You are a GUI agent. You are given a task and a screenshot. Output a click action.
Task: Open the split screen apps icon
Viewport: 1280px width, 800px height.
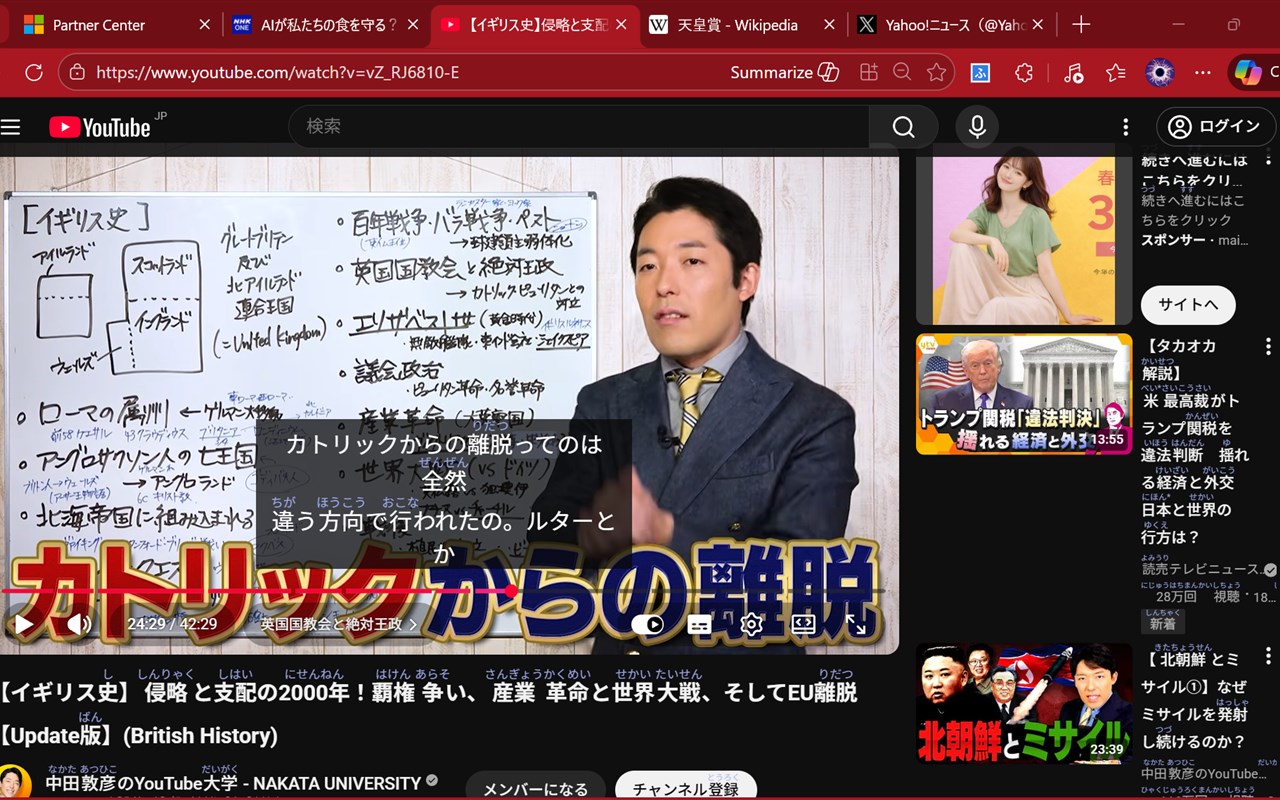[868, 72]
